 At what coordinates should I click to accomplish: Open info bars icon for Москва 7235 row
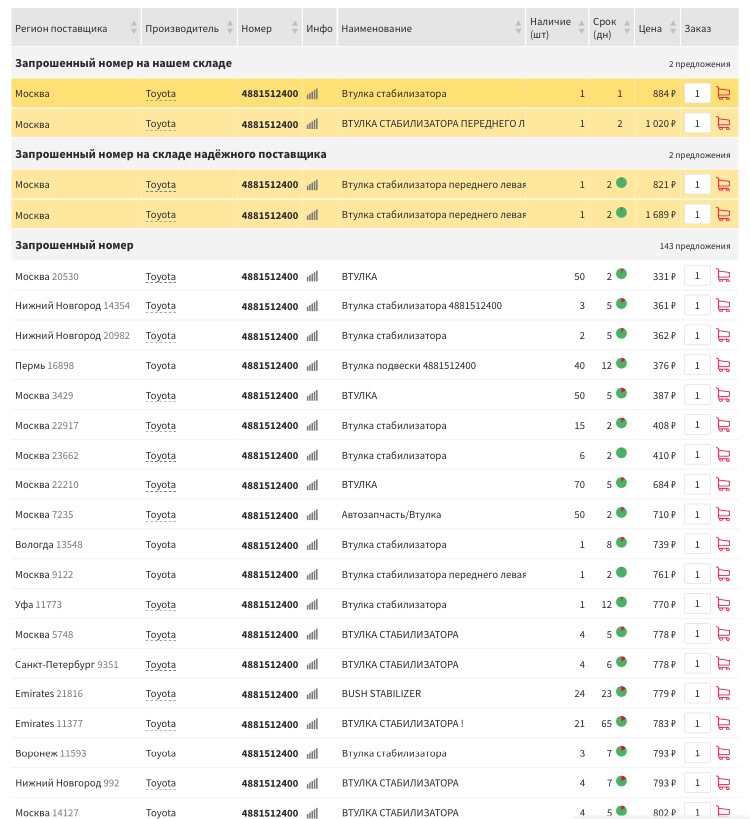(312, 515)
